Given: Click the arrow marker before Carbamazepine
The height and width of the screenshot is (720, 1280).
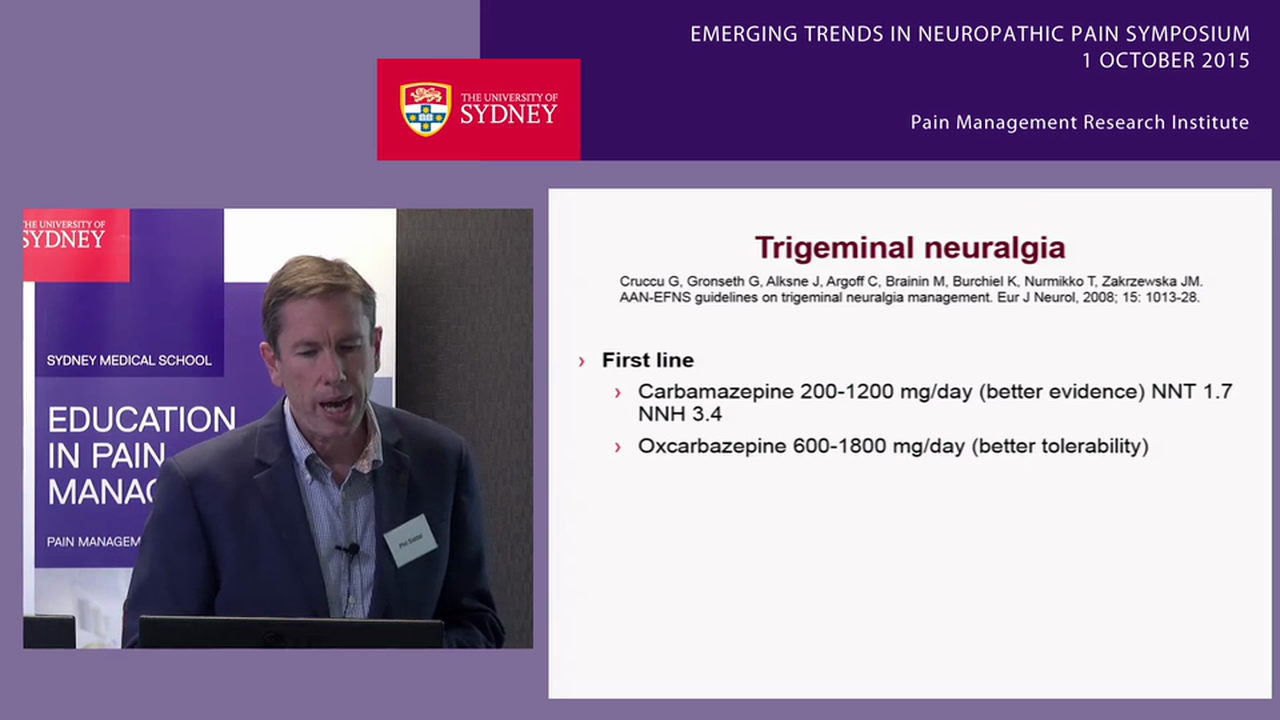Looking at the screenshot, I should (x=617, y=392).
